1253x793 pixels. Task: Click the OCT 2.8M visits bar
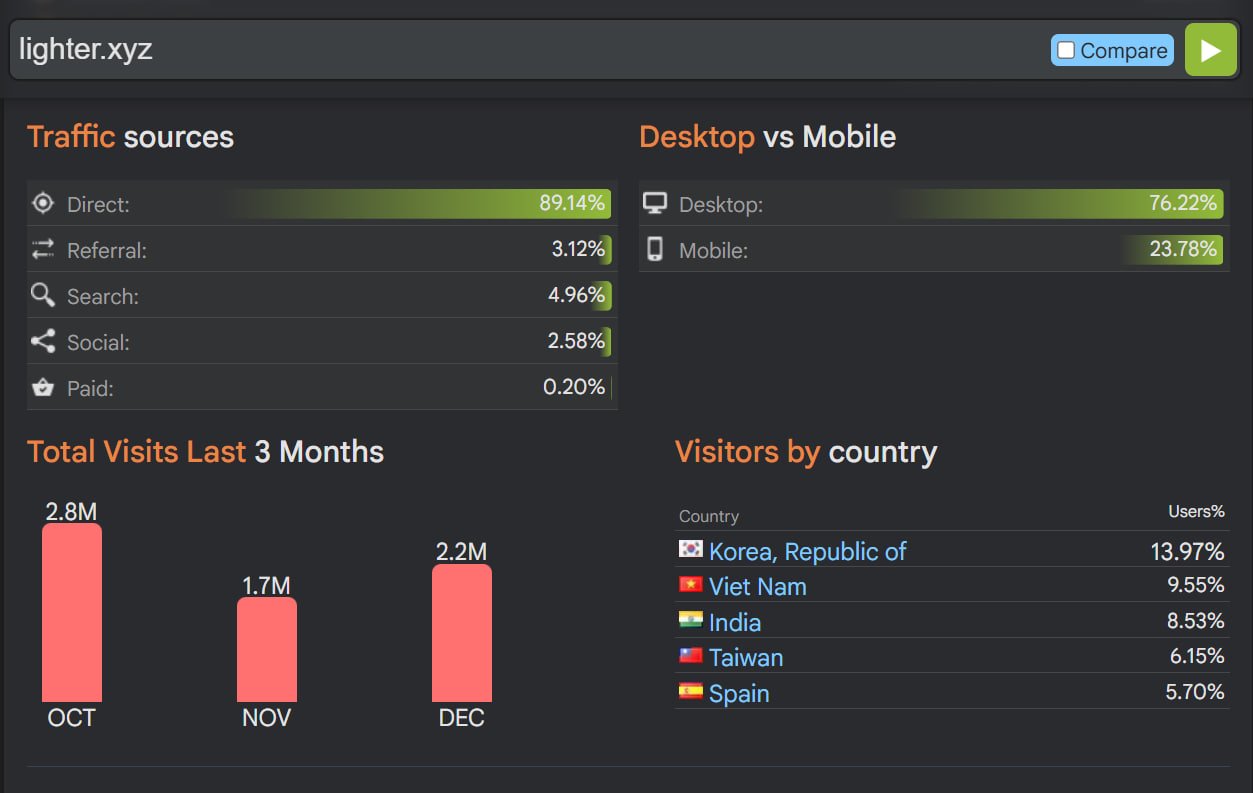coord(71,612)
